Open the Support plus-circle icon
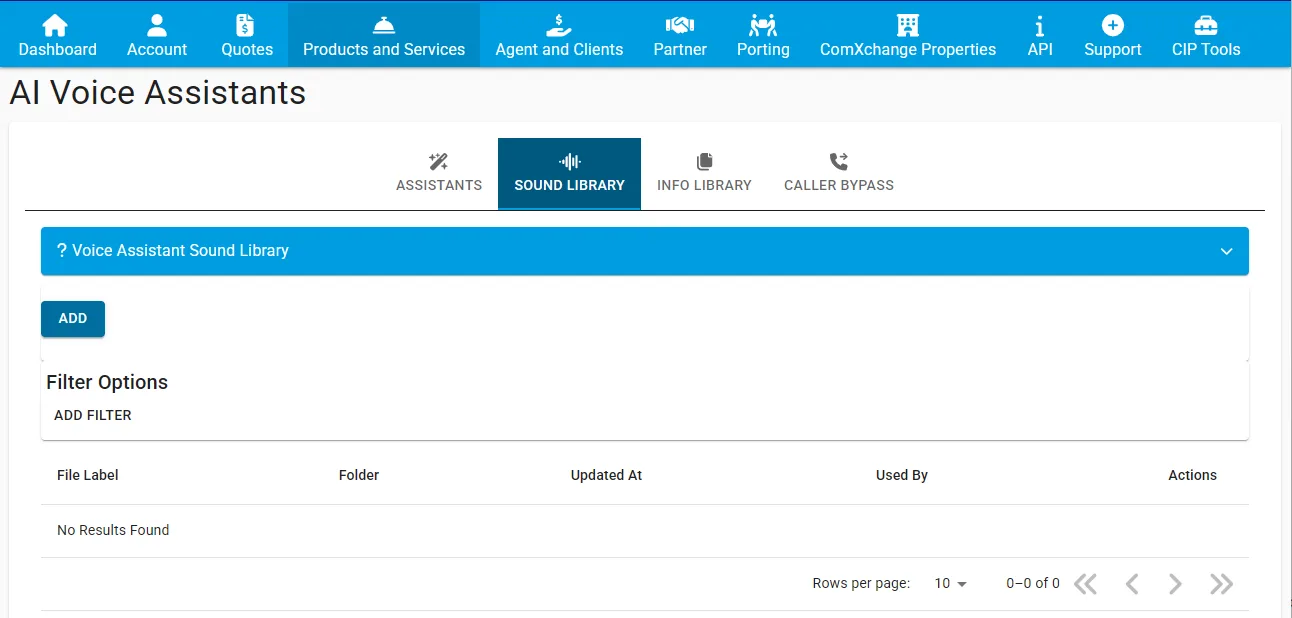 click(x=1113, y=25)
